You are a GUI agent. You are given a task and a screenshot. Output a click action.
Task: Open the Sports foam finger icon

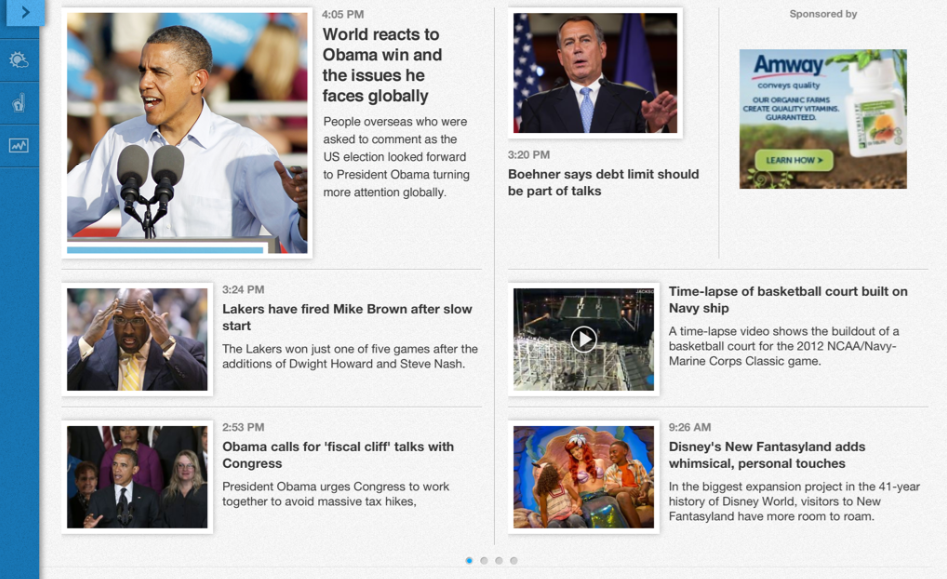coord(19,102)
